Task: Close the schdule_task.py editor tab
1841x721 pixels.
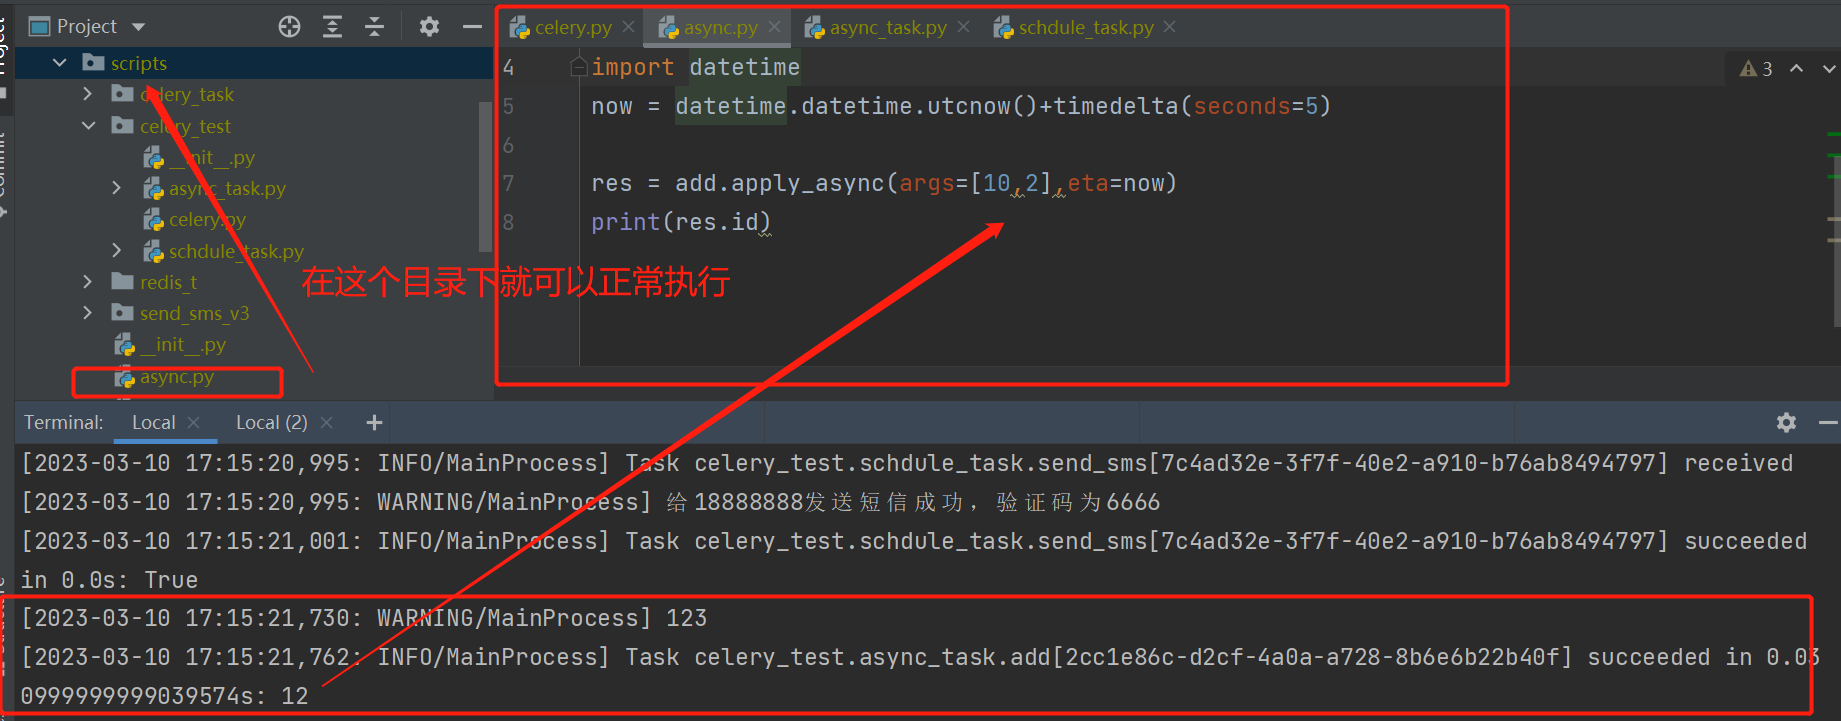Action: coord(1170,27)
